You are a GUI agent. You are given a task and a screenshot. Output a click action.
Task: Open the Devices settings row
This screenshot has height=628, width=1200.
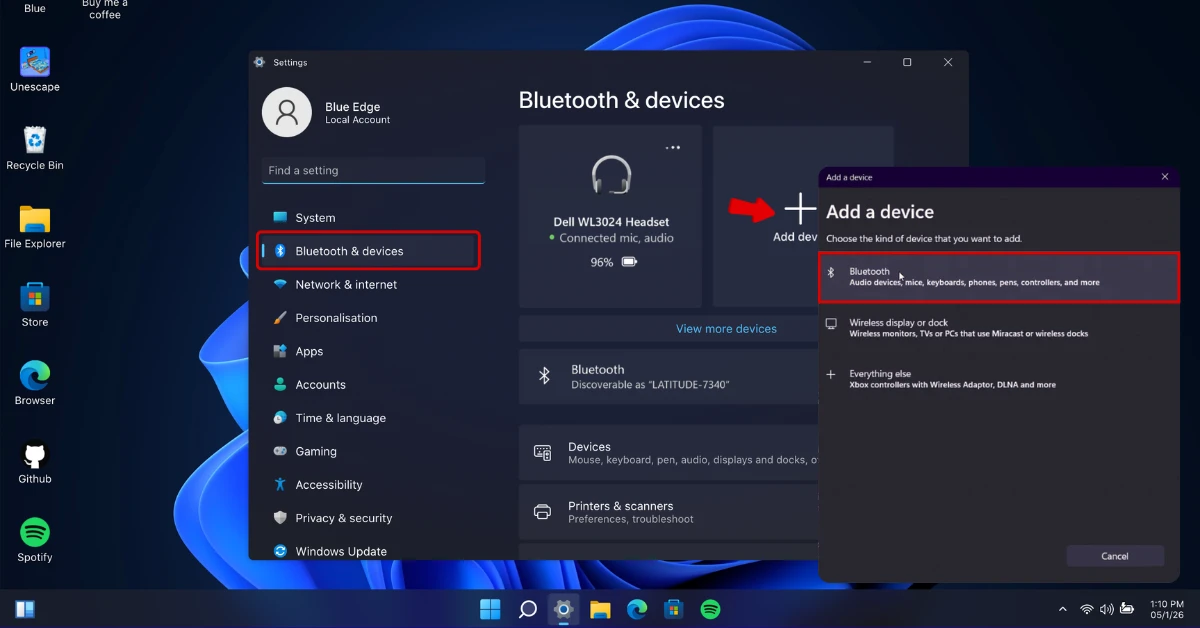click(668, 453)
